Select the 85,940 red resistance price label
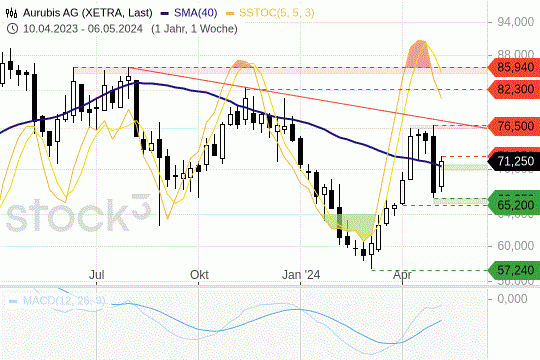Screen dimensions: 540x360 tap(514, 68)
